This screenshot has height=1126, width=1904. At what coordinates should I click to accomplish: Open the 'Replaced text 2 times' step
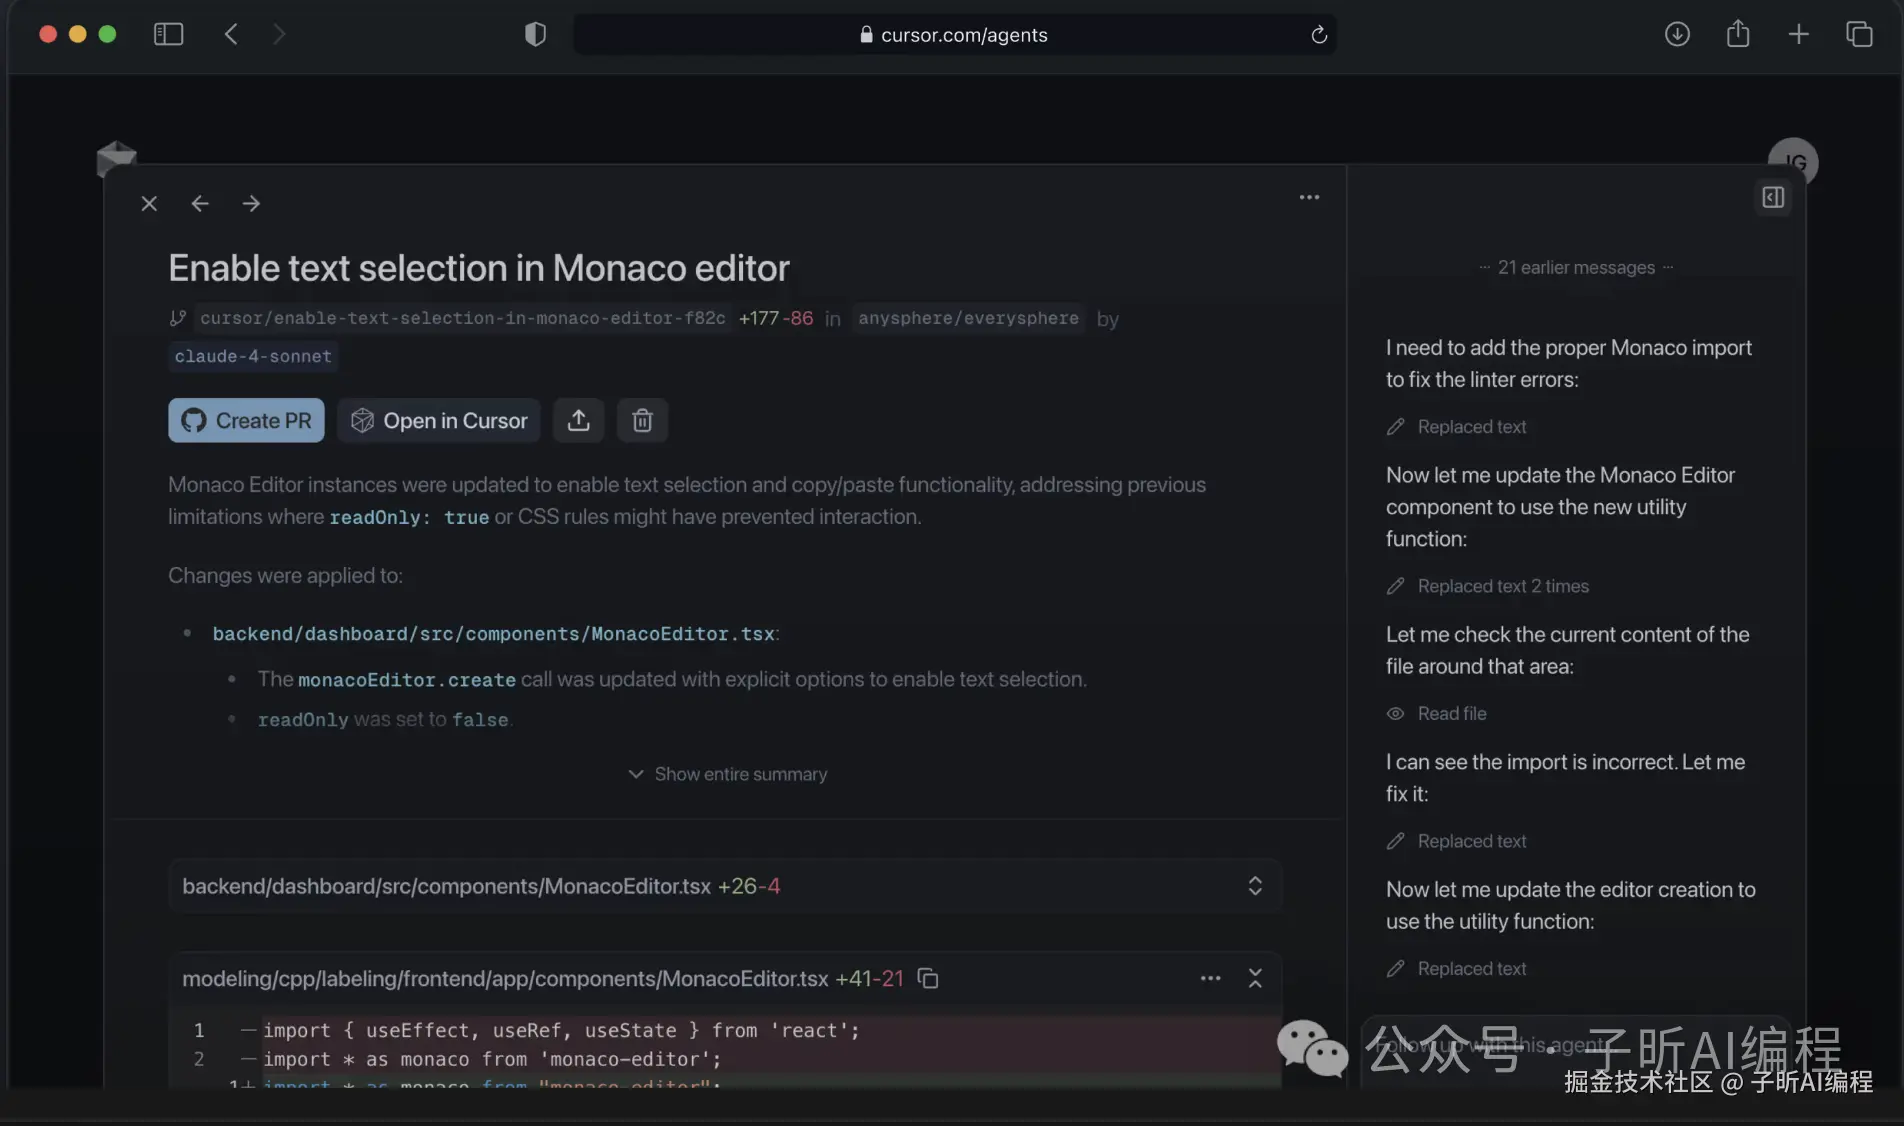(1488, 586)
